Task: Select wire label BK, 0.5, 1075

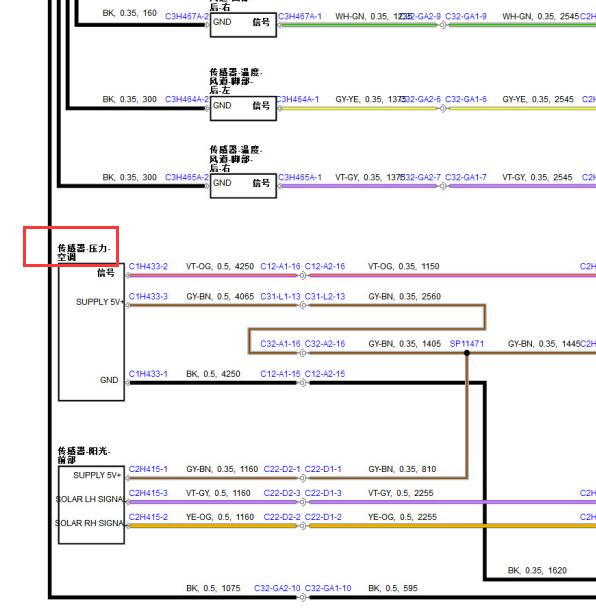Action: pos(213,589)
